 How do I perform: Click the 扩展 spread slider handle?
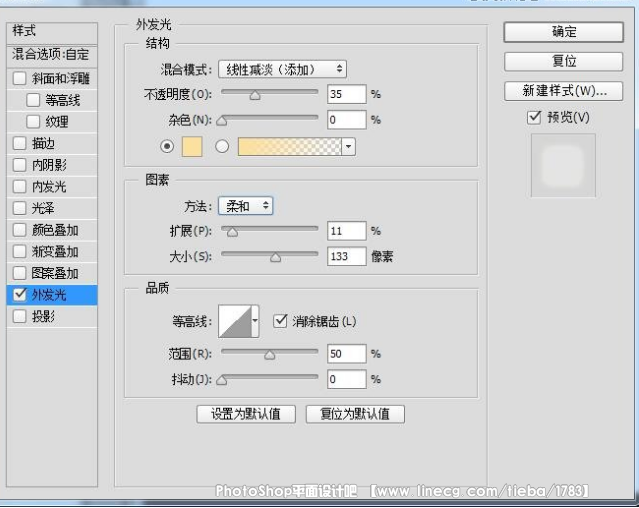[x=232, y=233]
